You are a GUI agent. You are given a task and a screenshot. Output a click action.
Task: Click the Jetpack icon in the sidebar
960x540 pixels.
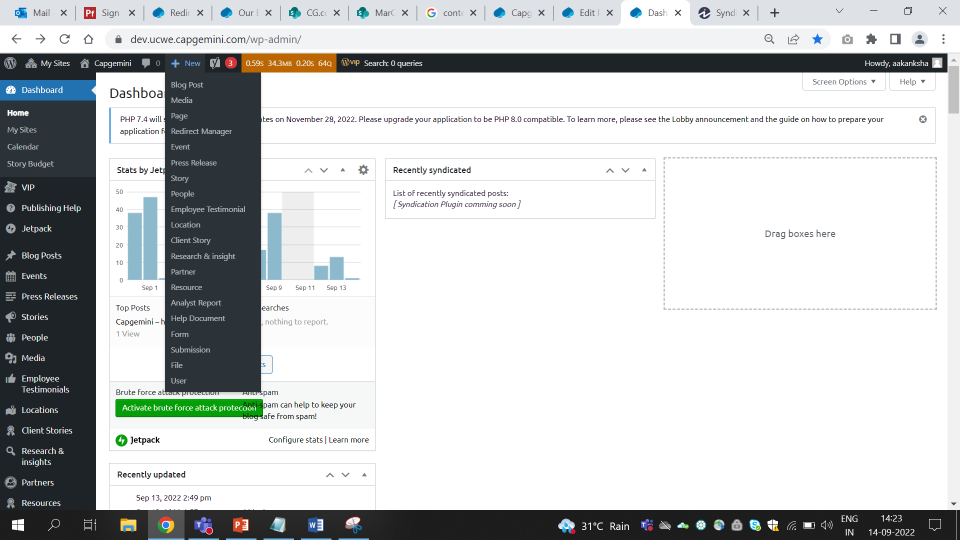pos(10,228)
